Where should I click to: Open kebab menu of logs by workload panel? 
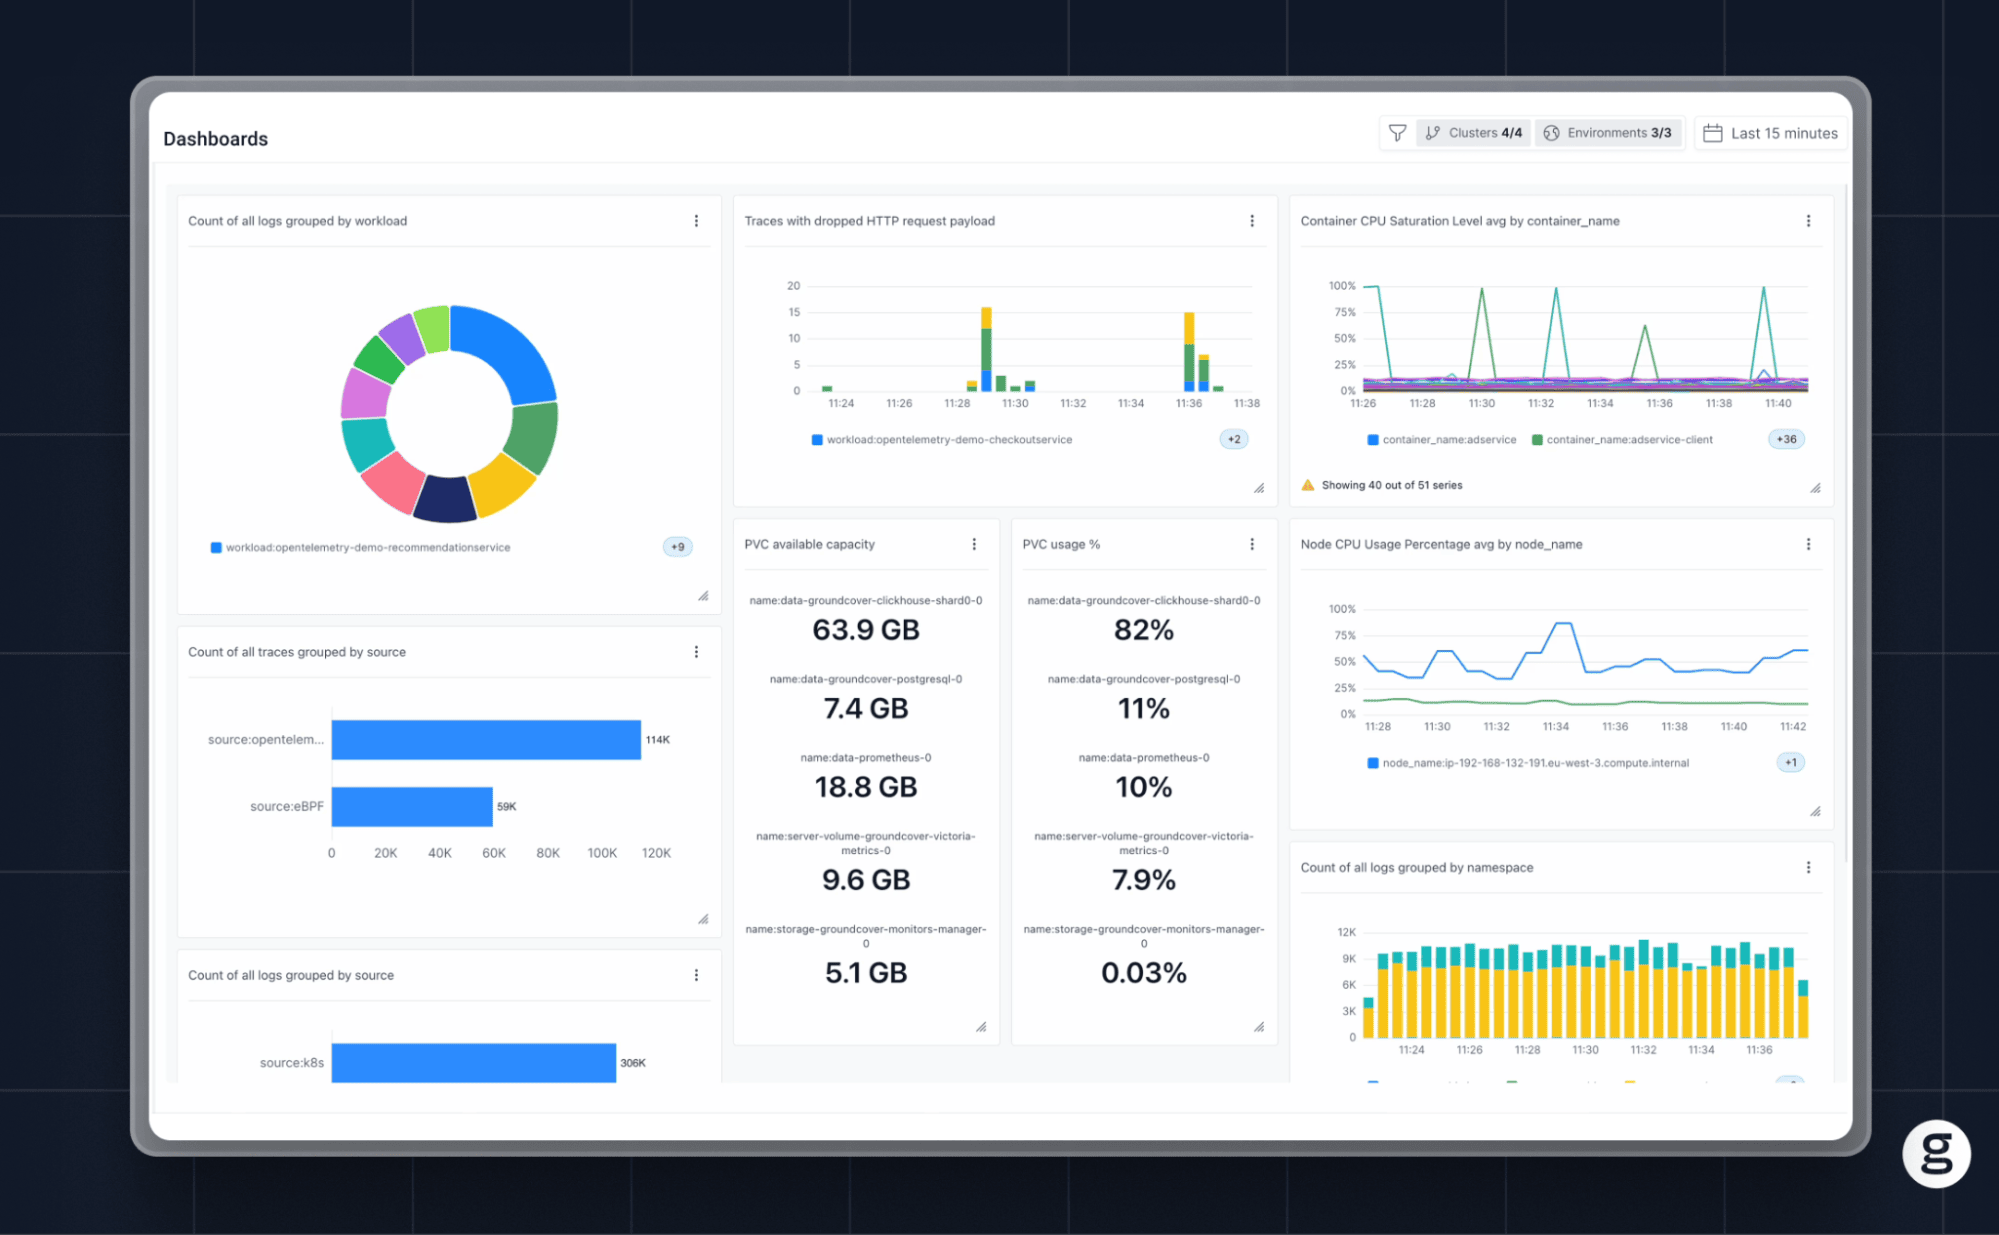[696, 221]
